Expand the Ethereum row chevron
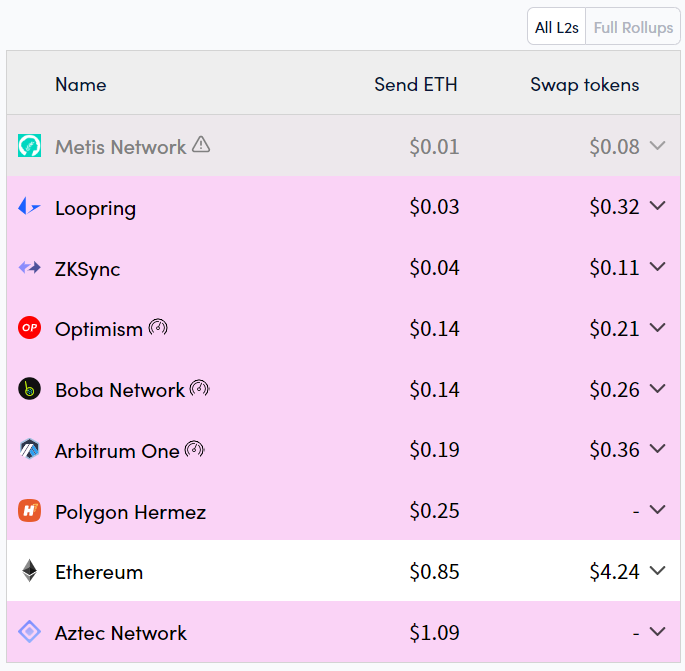This screenshot has width=685, height=671. pyautogui.click(x=657, y=571)
